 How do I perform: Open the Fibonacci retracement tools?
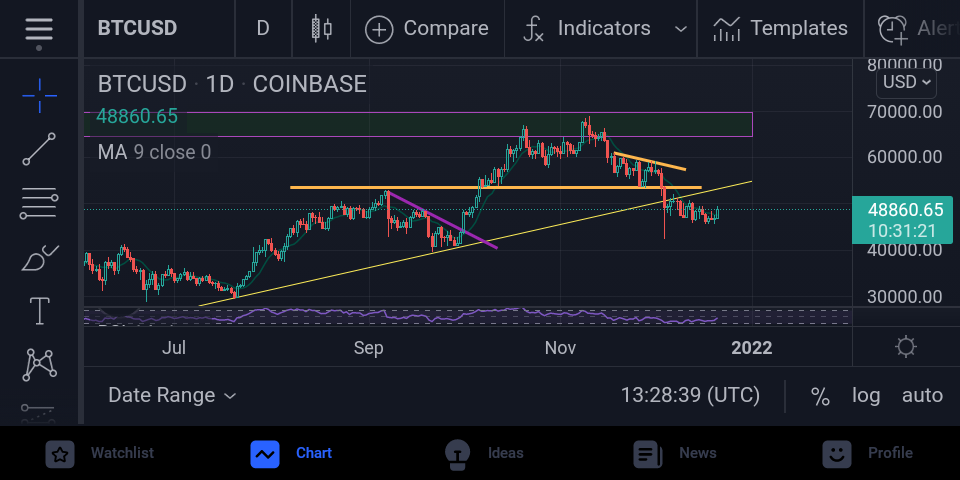pos(39,204)
